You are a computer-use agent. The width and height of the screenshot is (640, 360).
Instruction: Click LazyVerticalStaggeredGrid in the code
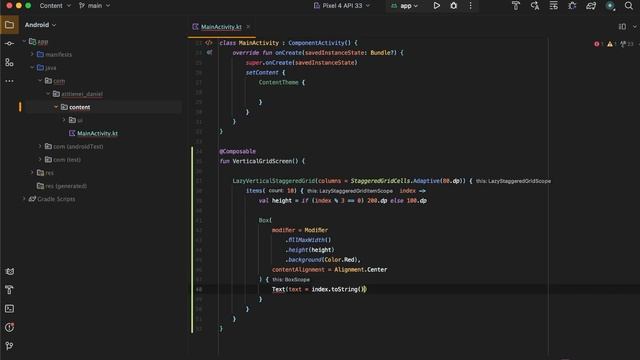274,181
